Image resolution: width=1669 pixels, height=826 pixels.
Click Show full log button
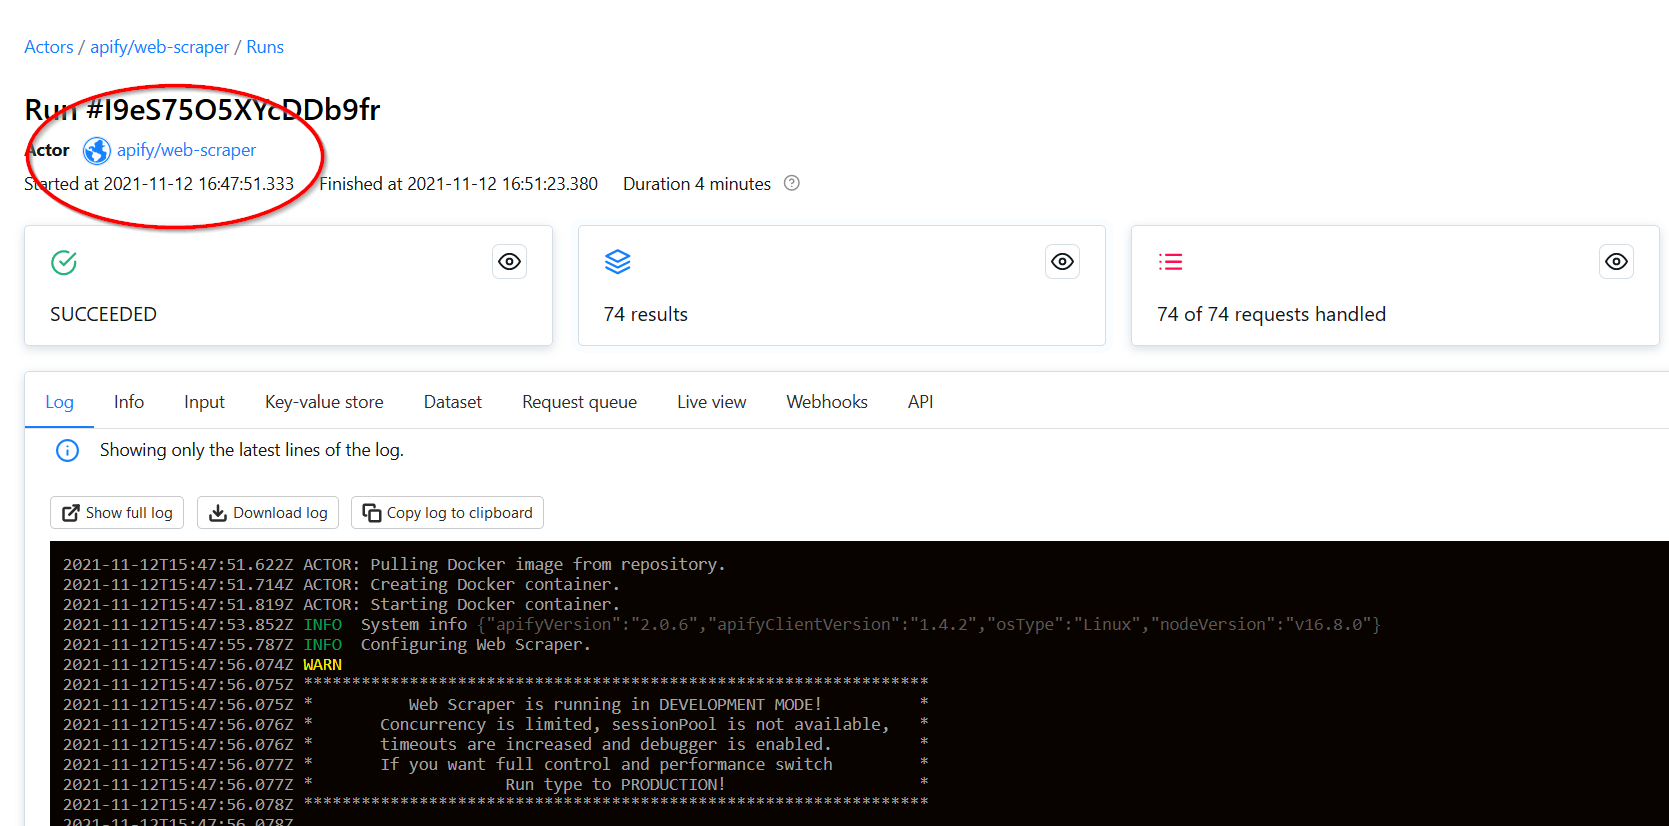[117, 513]
